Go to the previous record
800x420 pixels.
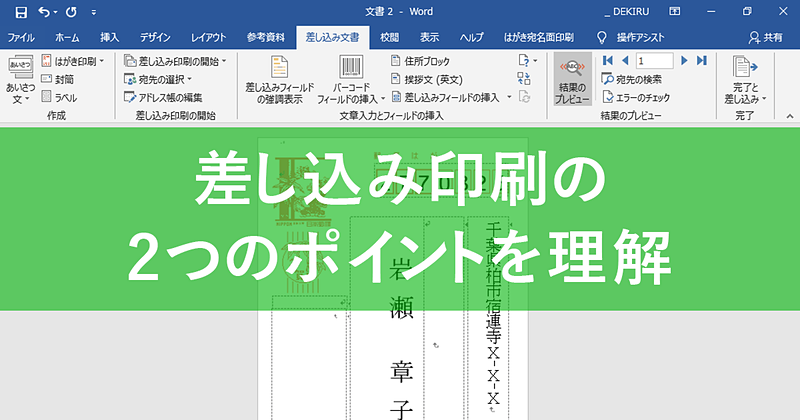pyautogui.click(x=625, y=61)
